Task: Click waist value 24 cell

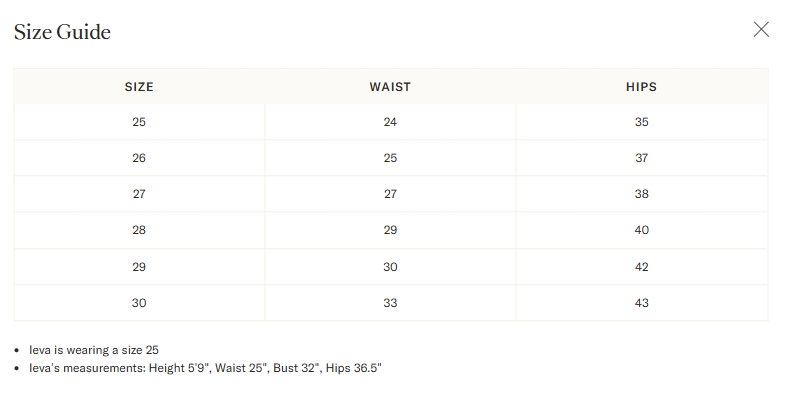Action: [x=390, y=122]
